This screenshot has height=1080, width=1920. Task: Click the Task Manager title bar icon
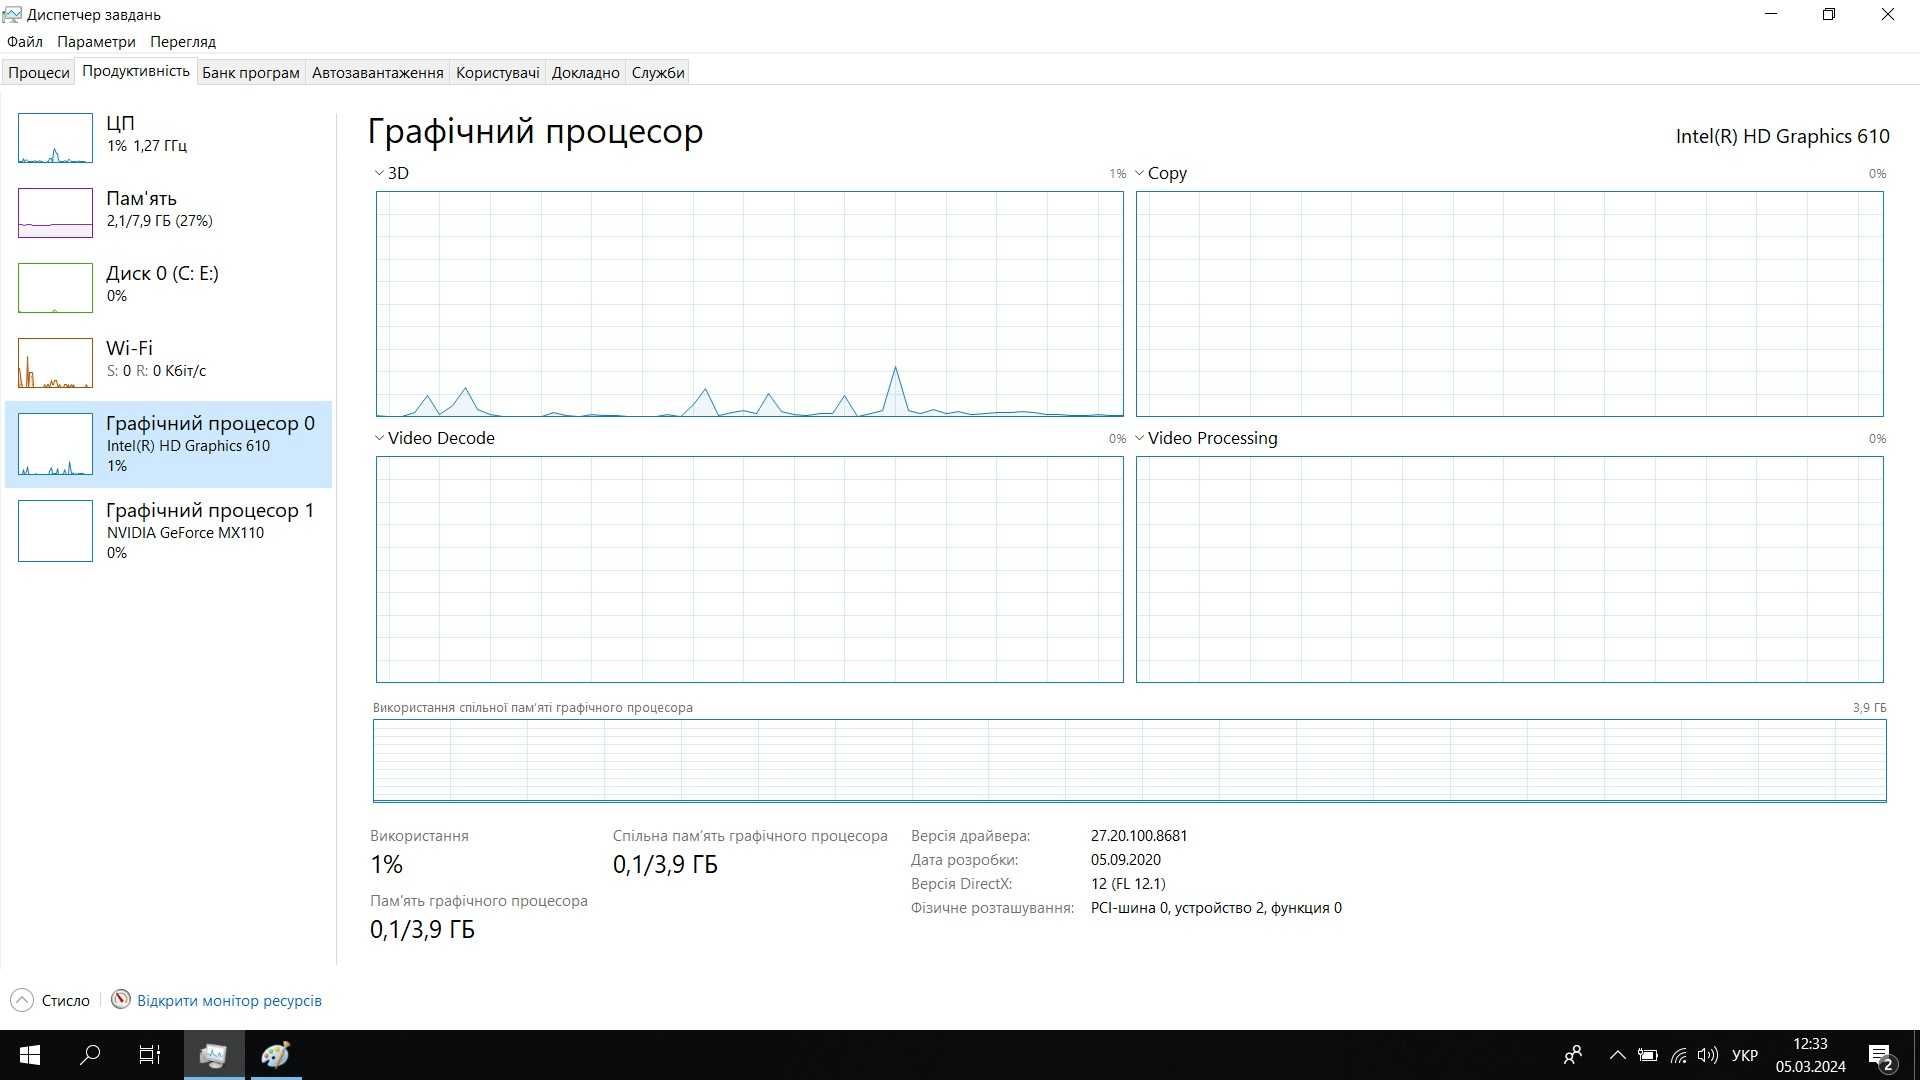point(12,14)
